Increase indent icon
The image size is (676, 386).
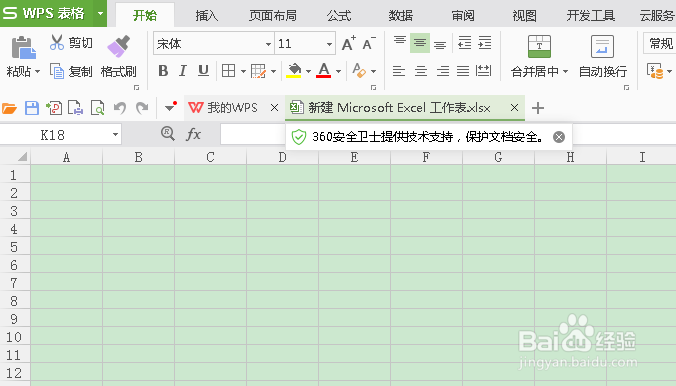click(x=485, y=43)
